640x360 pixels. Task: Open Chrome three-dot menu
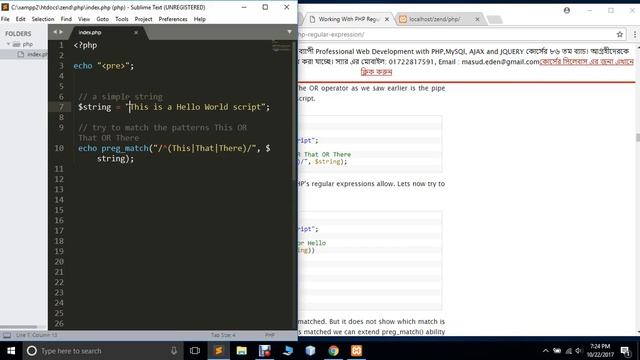coord(635,34)
